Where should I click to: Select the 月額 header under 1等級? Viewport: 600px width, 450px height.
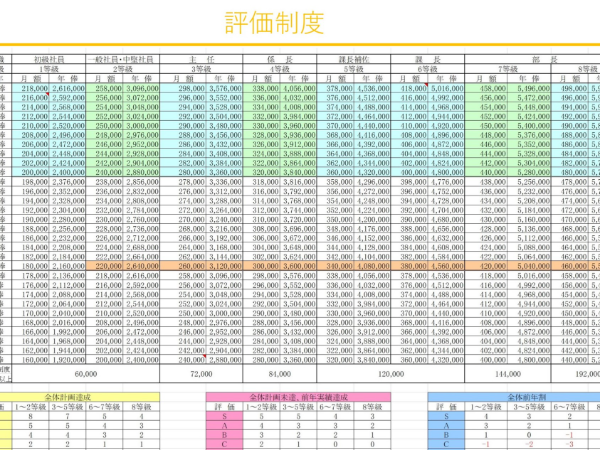coord(30,78)
